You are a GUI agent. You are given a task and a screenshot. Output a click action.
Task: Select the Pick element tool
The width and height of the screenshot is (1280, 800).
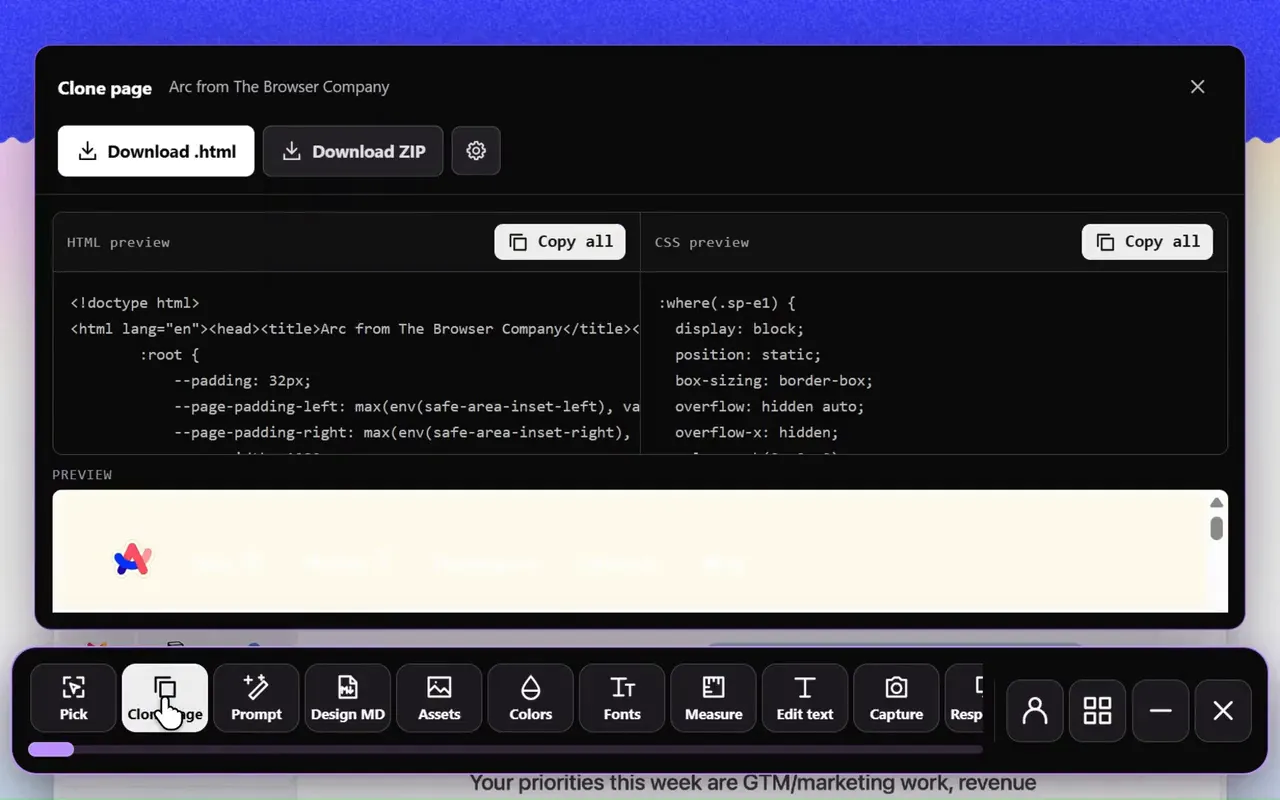pos(74,698)
